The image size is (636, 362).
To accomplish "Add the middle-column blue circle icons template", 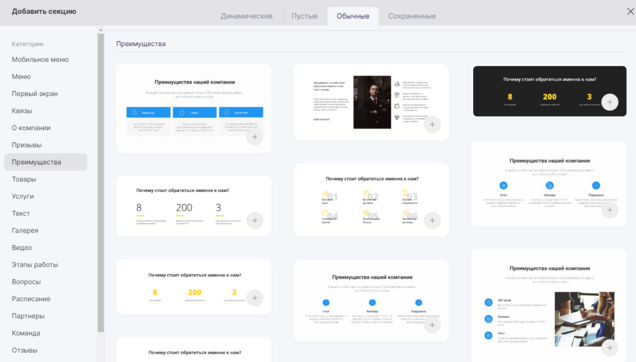I will coord(432,325).
